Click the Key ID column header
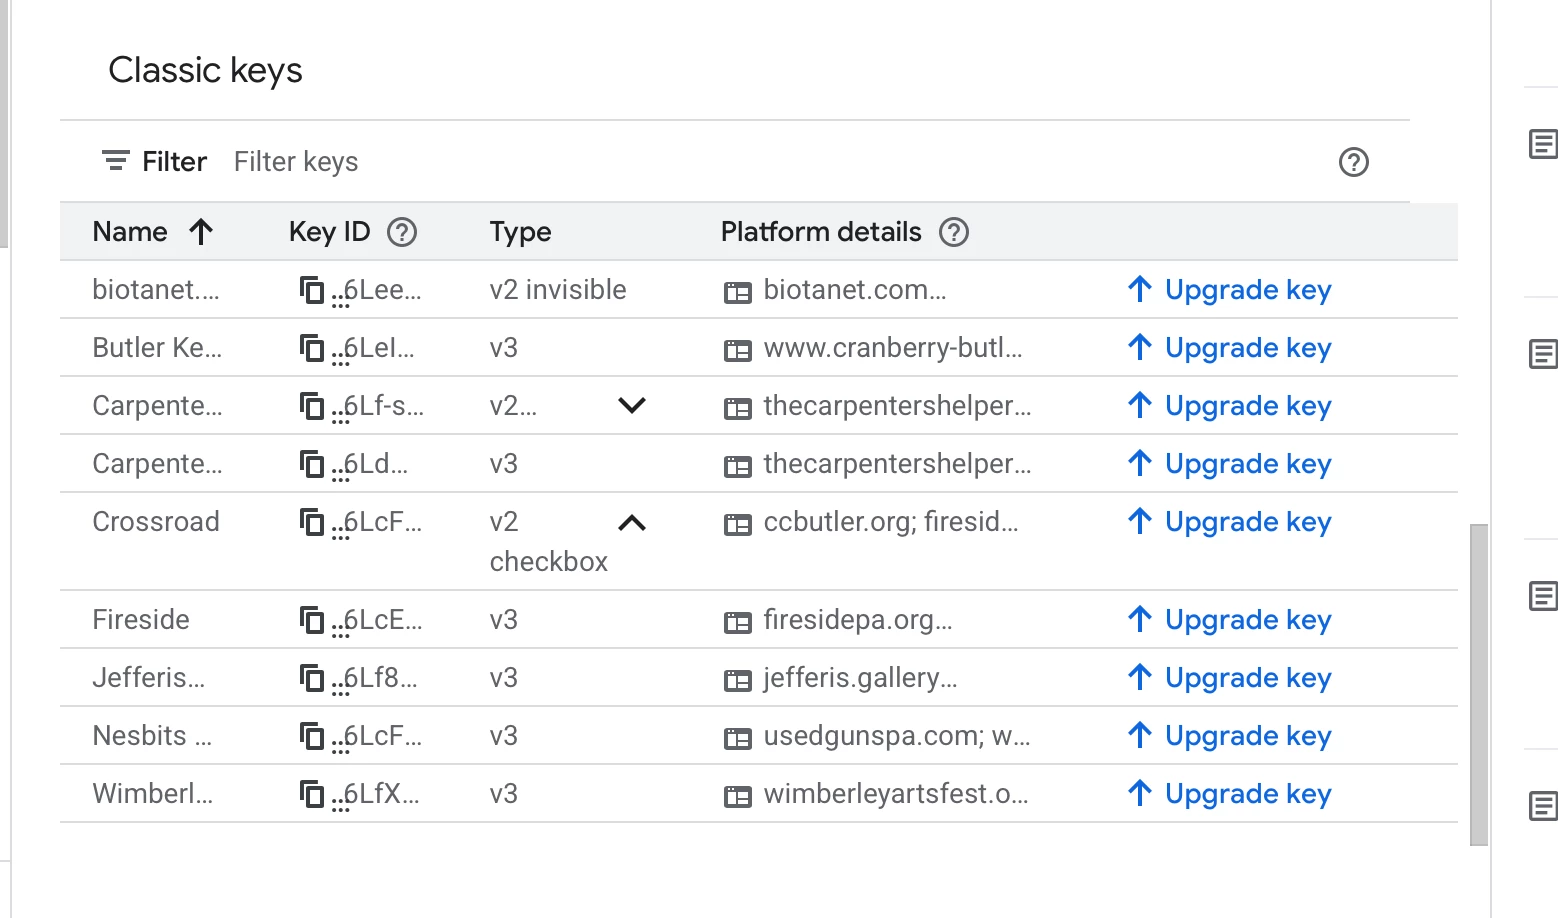This screenshot has width=1558, height=918. pyautogui.click(x=329, y=232)
